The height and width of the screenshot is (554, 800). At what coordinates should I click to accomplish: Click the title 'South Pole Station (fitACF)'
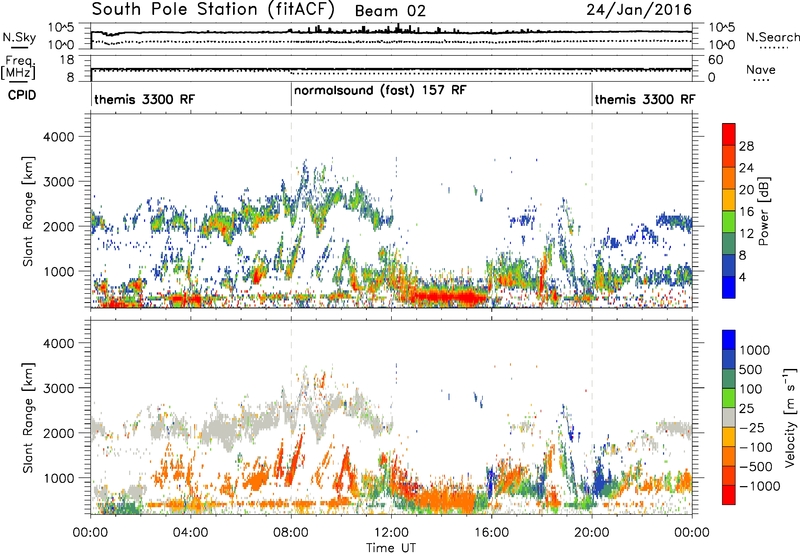(x=213, y=10)
